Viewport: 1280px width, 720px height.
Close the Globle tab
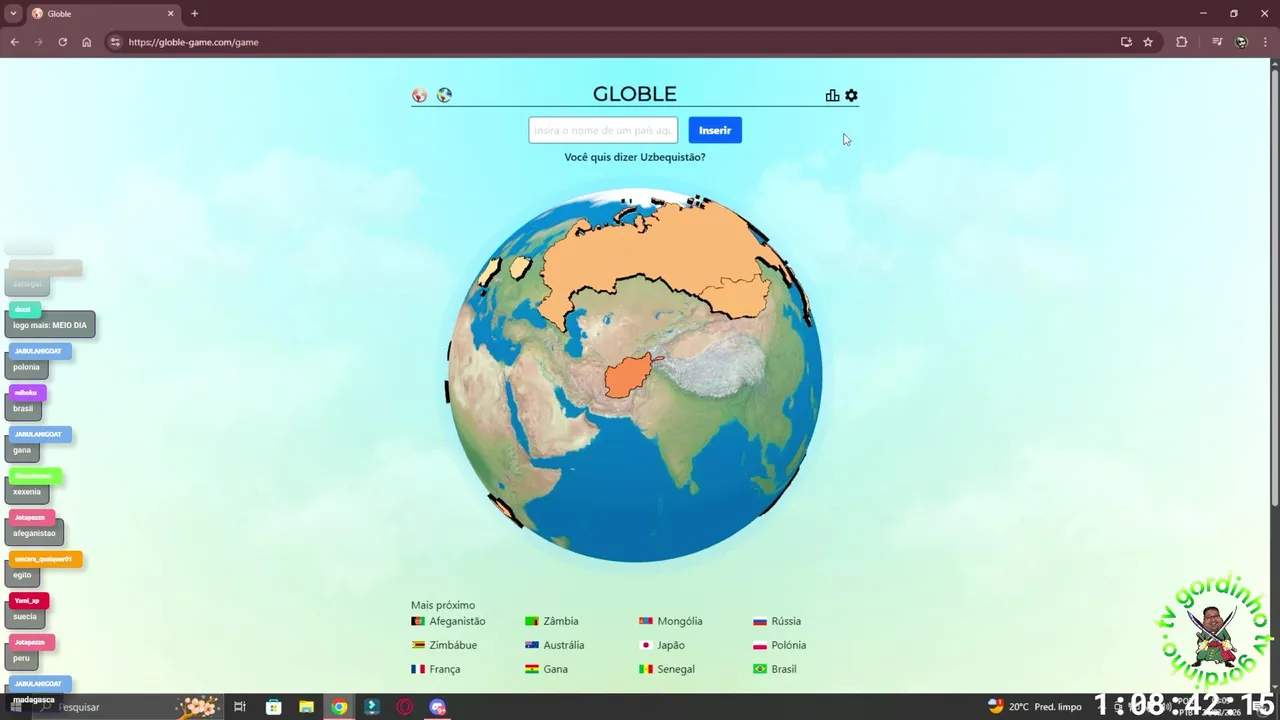[x=170, y=14]
